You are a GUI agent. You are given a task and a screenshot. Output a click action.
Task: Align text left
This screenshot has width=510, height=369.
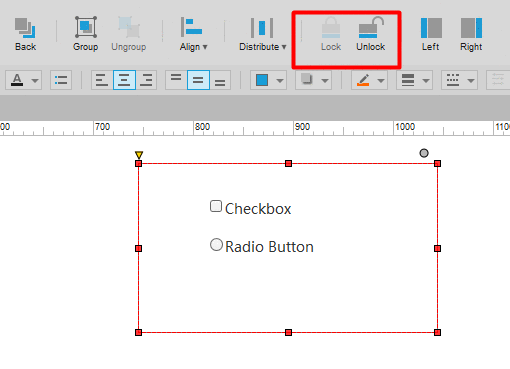point(102,80)
